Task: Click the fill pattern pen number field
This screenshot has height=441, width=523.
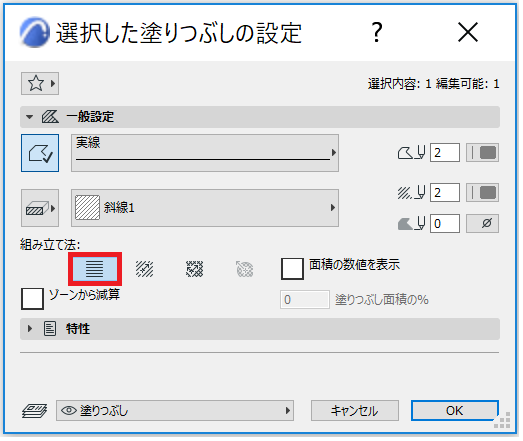Action: 445,192
